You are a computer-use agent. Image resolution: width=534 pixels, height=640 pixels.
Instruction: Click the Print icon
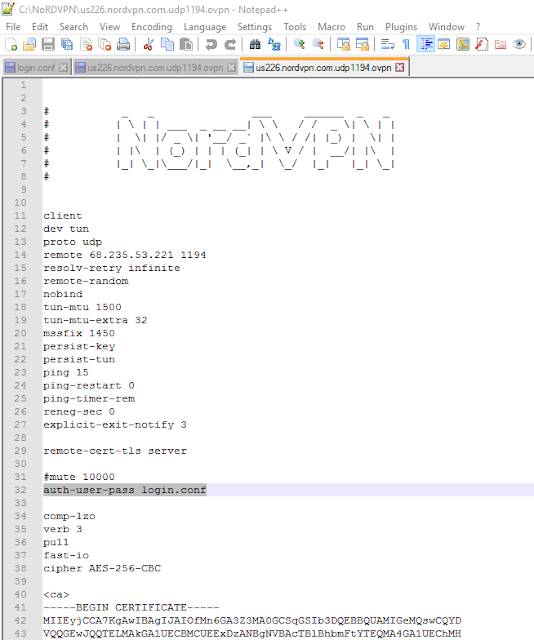(x=123, y=44)
